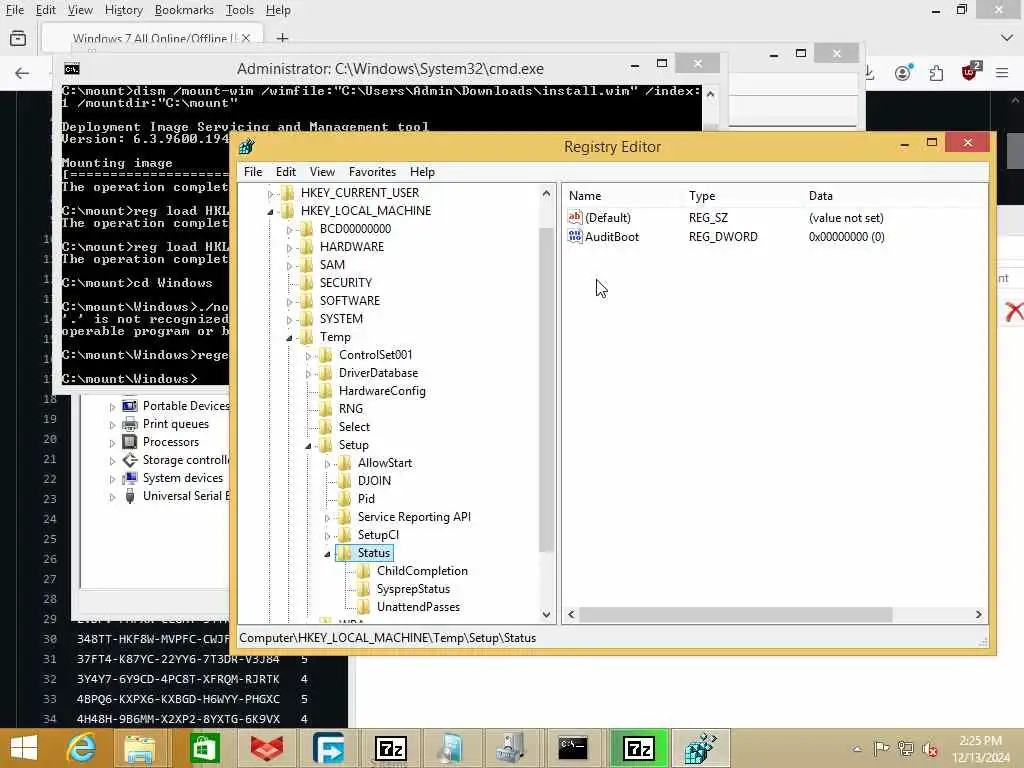The image size is (1024, 768).
Task: Open the Windows Start button
Action: pos(24,748)
